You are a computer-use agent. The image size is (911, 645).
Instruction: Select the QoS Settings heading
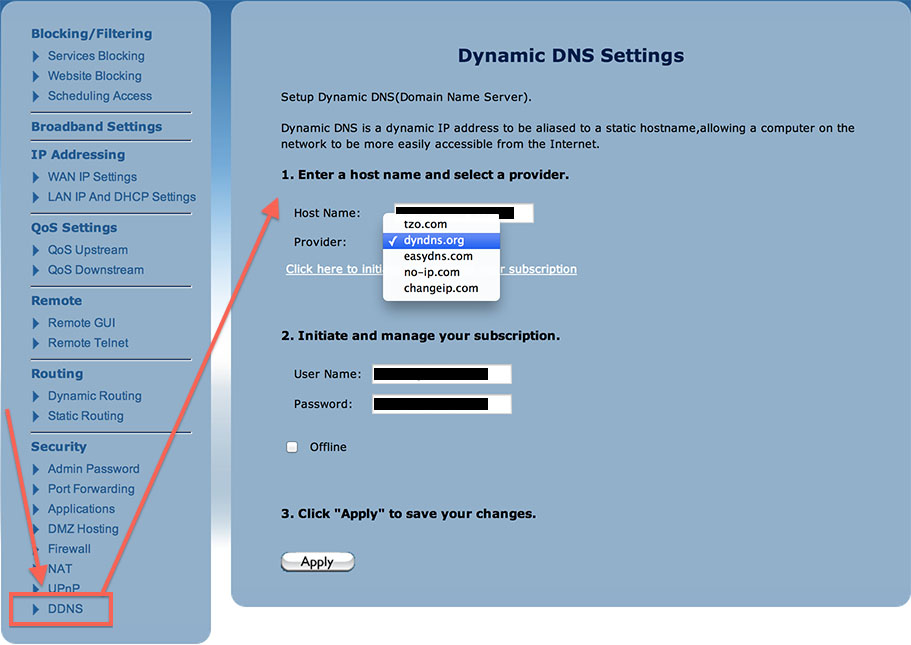(x=74, y=228)
